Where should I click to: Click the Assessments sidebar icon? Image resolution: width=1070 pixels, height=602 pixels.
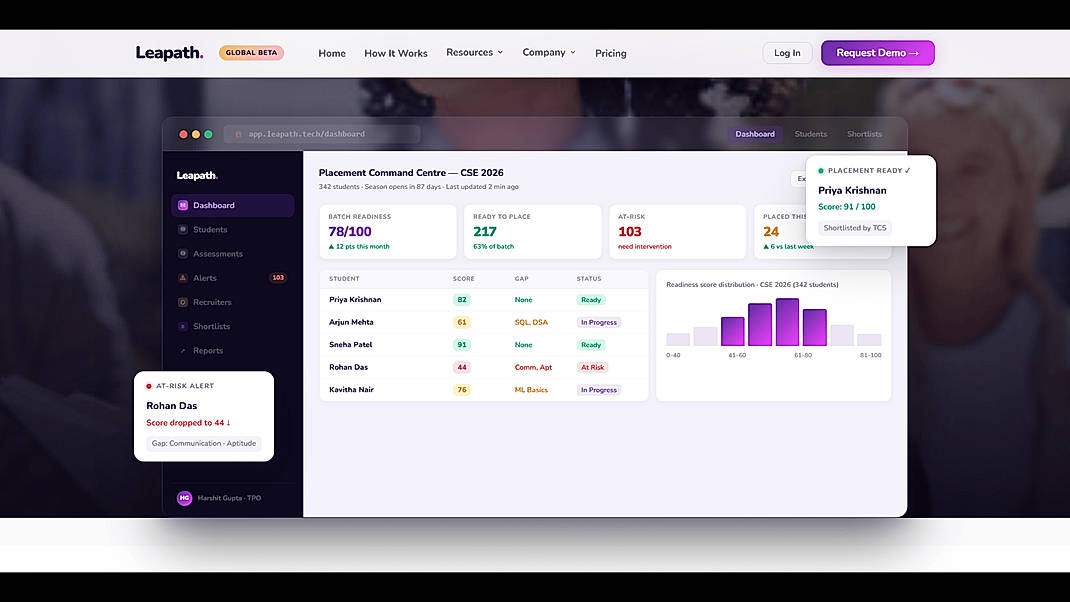[x=183, y=254]
